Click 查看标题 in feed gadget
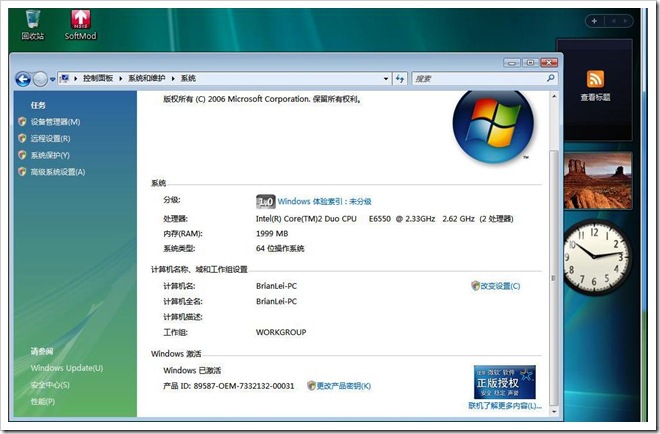The width and height of the screenshot is (660, 434). click(x=595, y=97)
